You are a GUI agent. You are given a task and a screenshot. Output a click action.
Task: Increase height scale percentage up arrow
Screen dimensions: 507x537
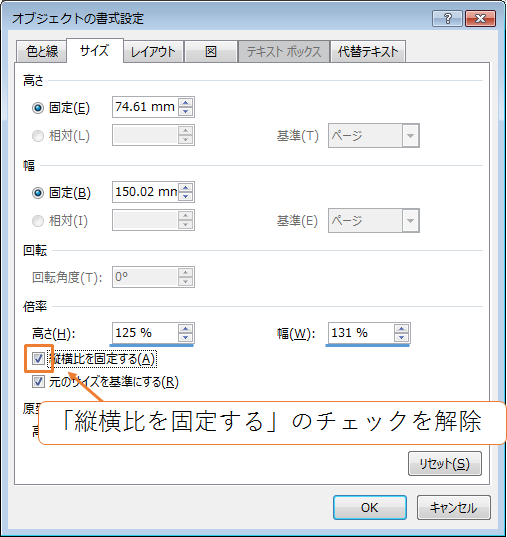coord(186,329)
